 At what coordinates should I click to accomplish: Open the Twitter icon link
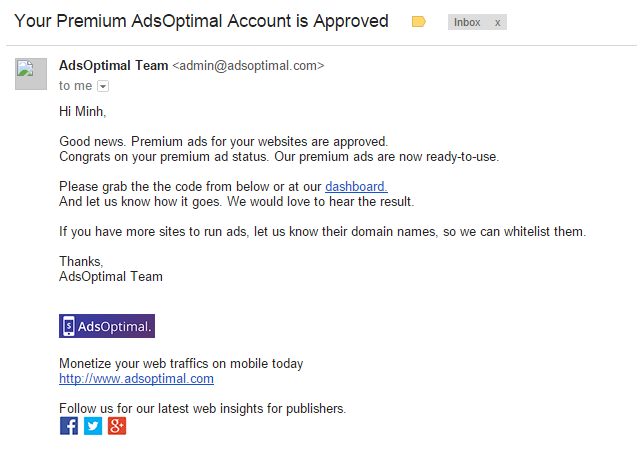[x=93, y=426]
